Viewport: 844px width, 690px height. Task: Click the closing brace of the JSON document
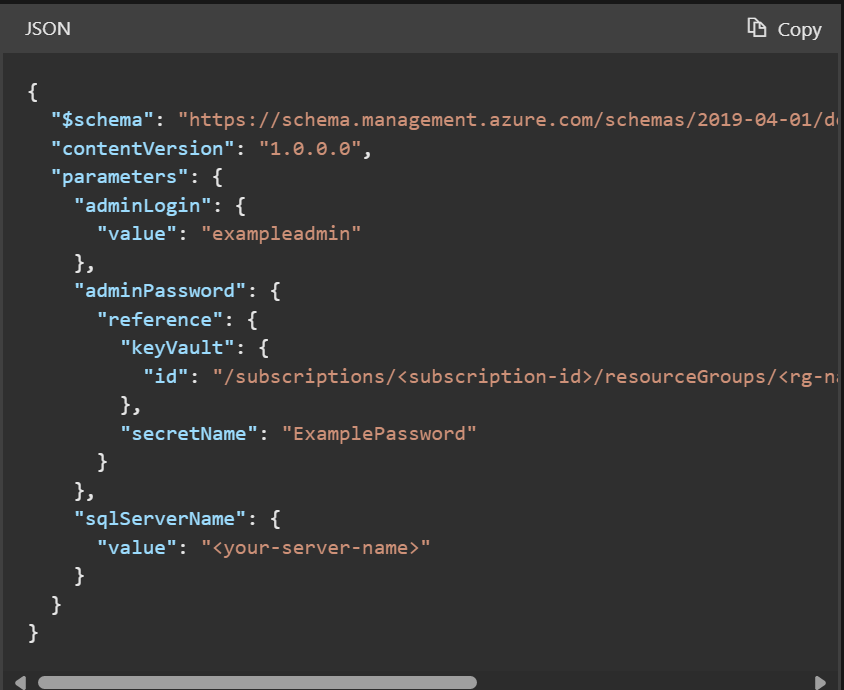33,632
